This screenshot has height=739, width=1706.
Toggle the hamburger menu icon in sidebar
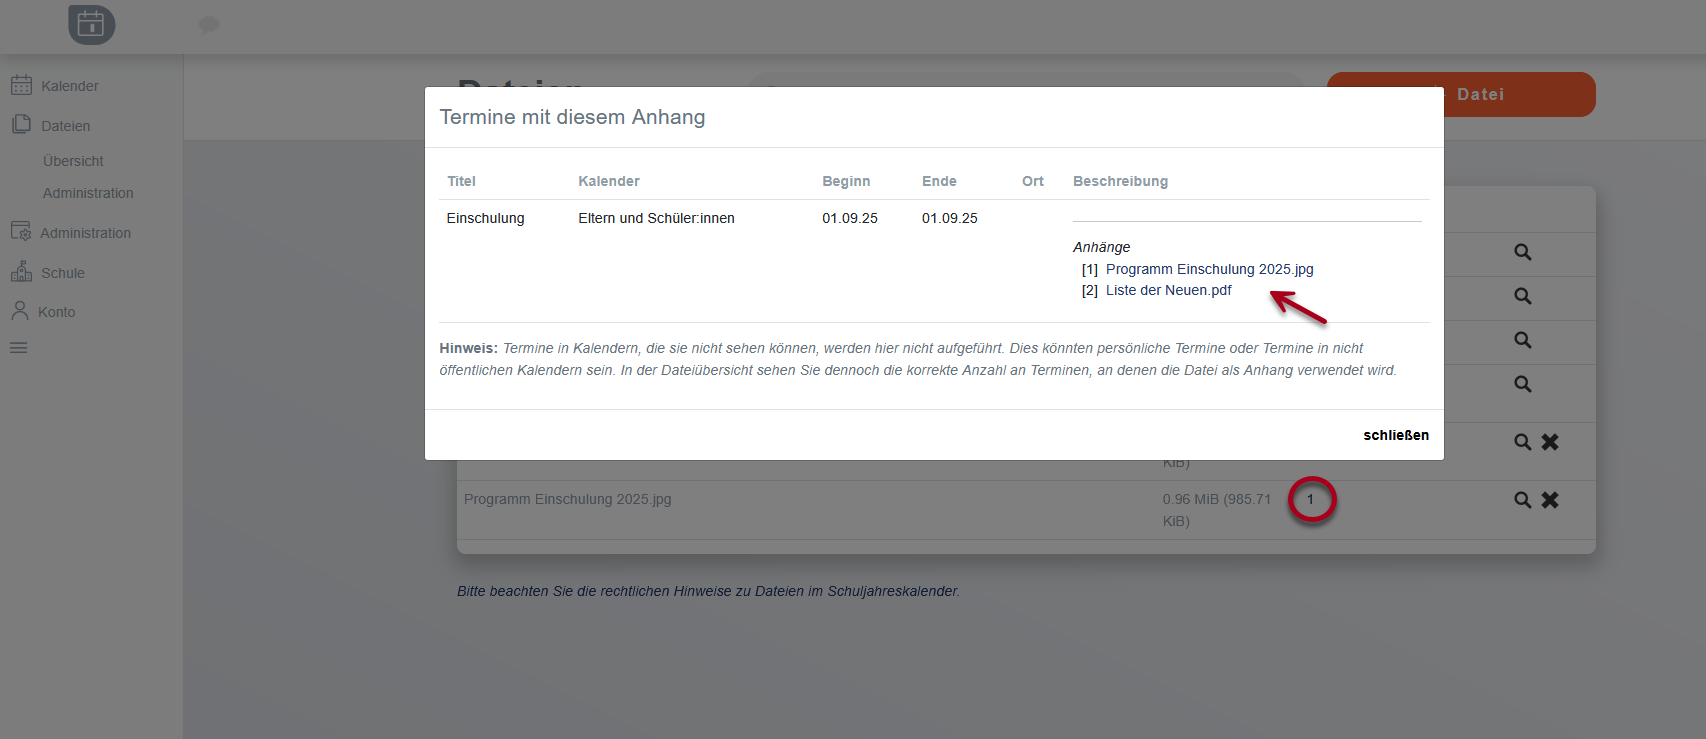pyautogui.click(x=19, y=348)
